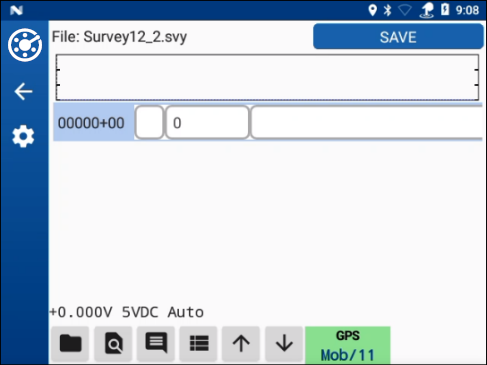The image size is (487, 365).
Task: Tap the location pin in status bar
Action: point(372,10)
